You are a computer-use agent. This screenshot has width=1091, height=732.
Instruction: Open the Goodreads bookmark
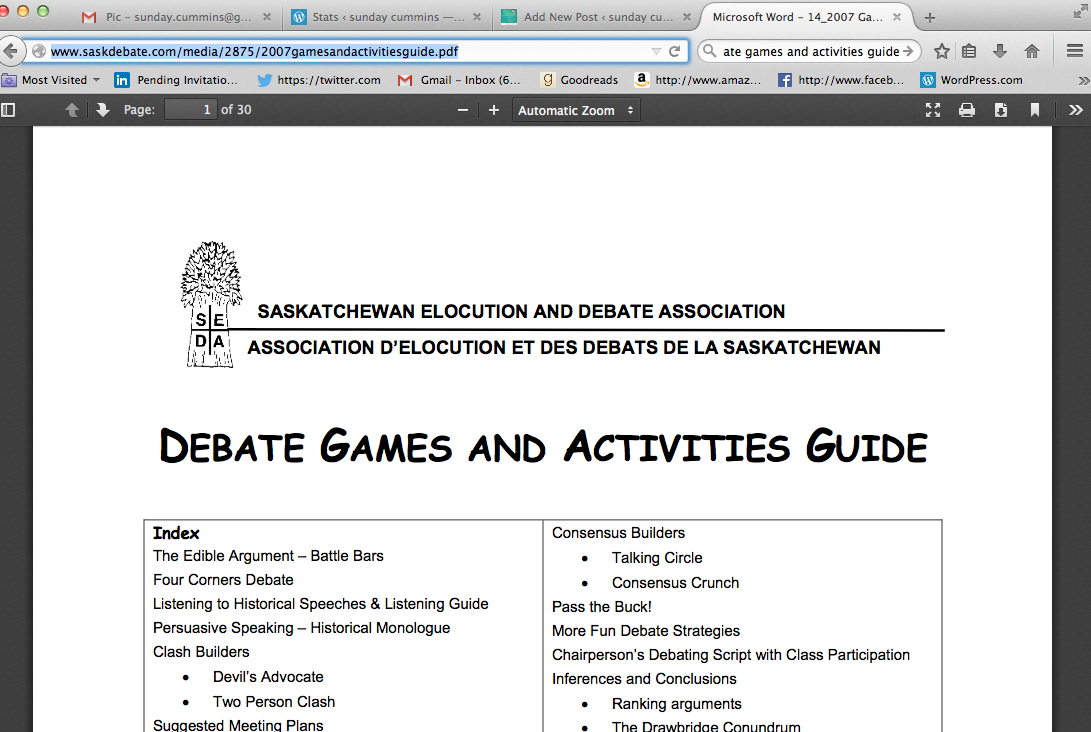pos(580,80)
